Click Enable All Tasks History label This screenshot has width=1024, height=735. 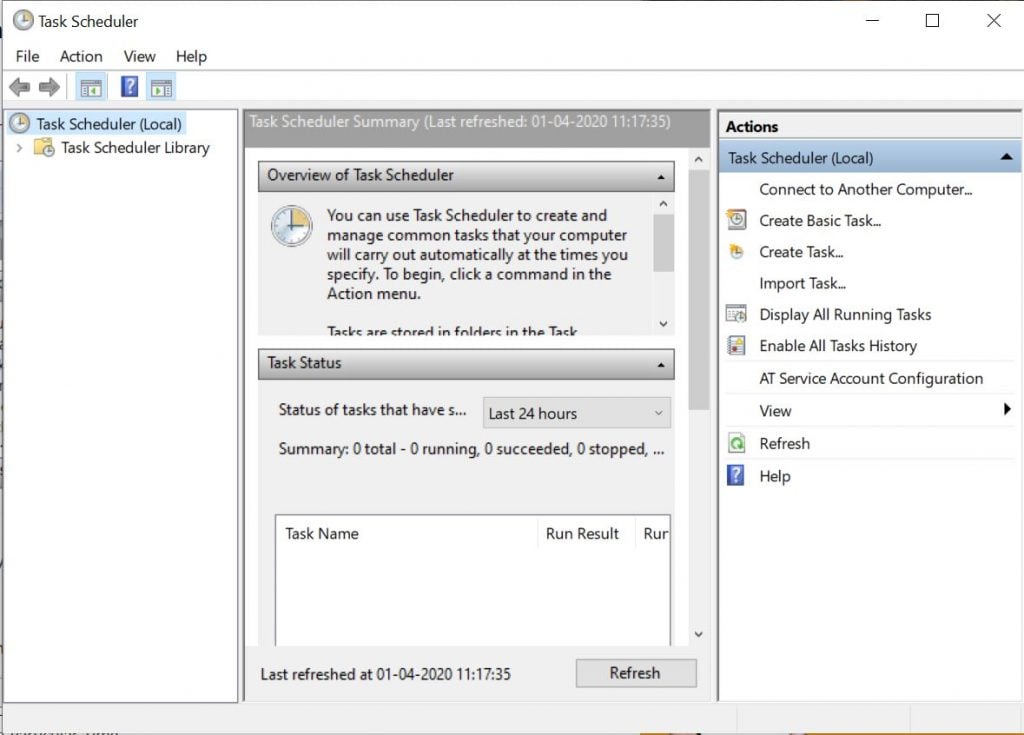coord(838,346)
